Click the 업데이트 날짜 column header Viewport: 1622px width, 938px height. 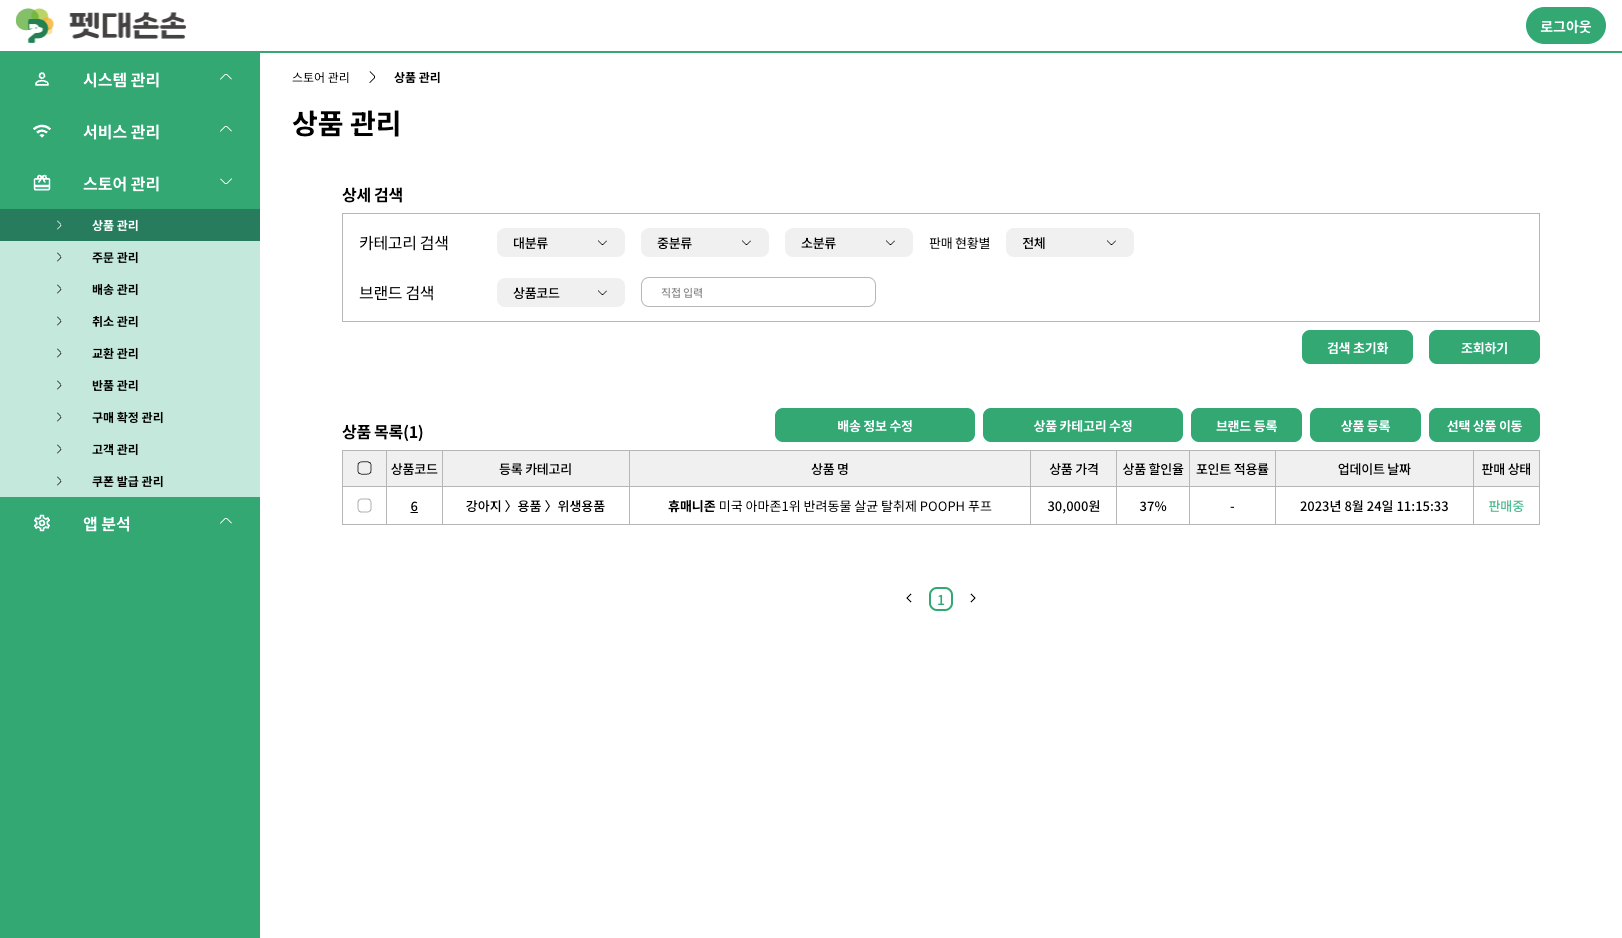click(x=1374, y=469)
